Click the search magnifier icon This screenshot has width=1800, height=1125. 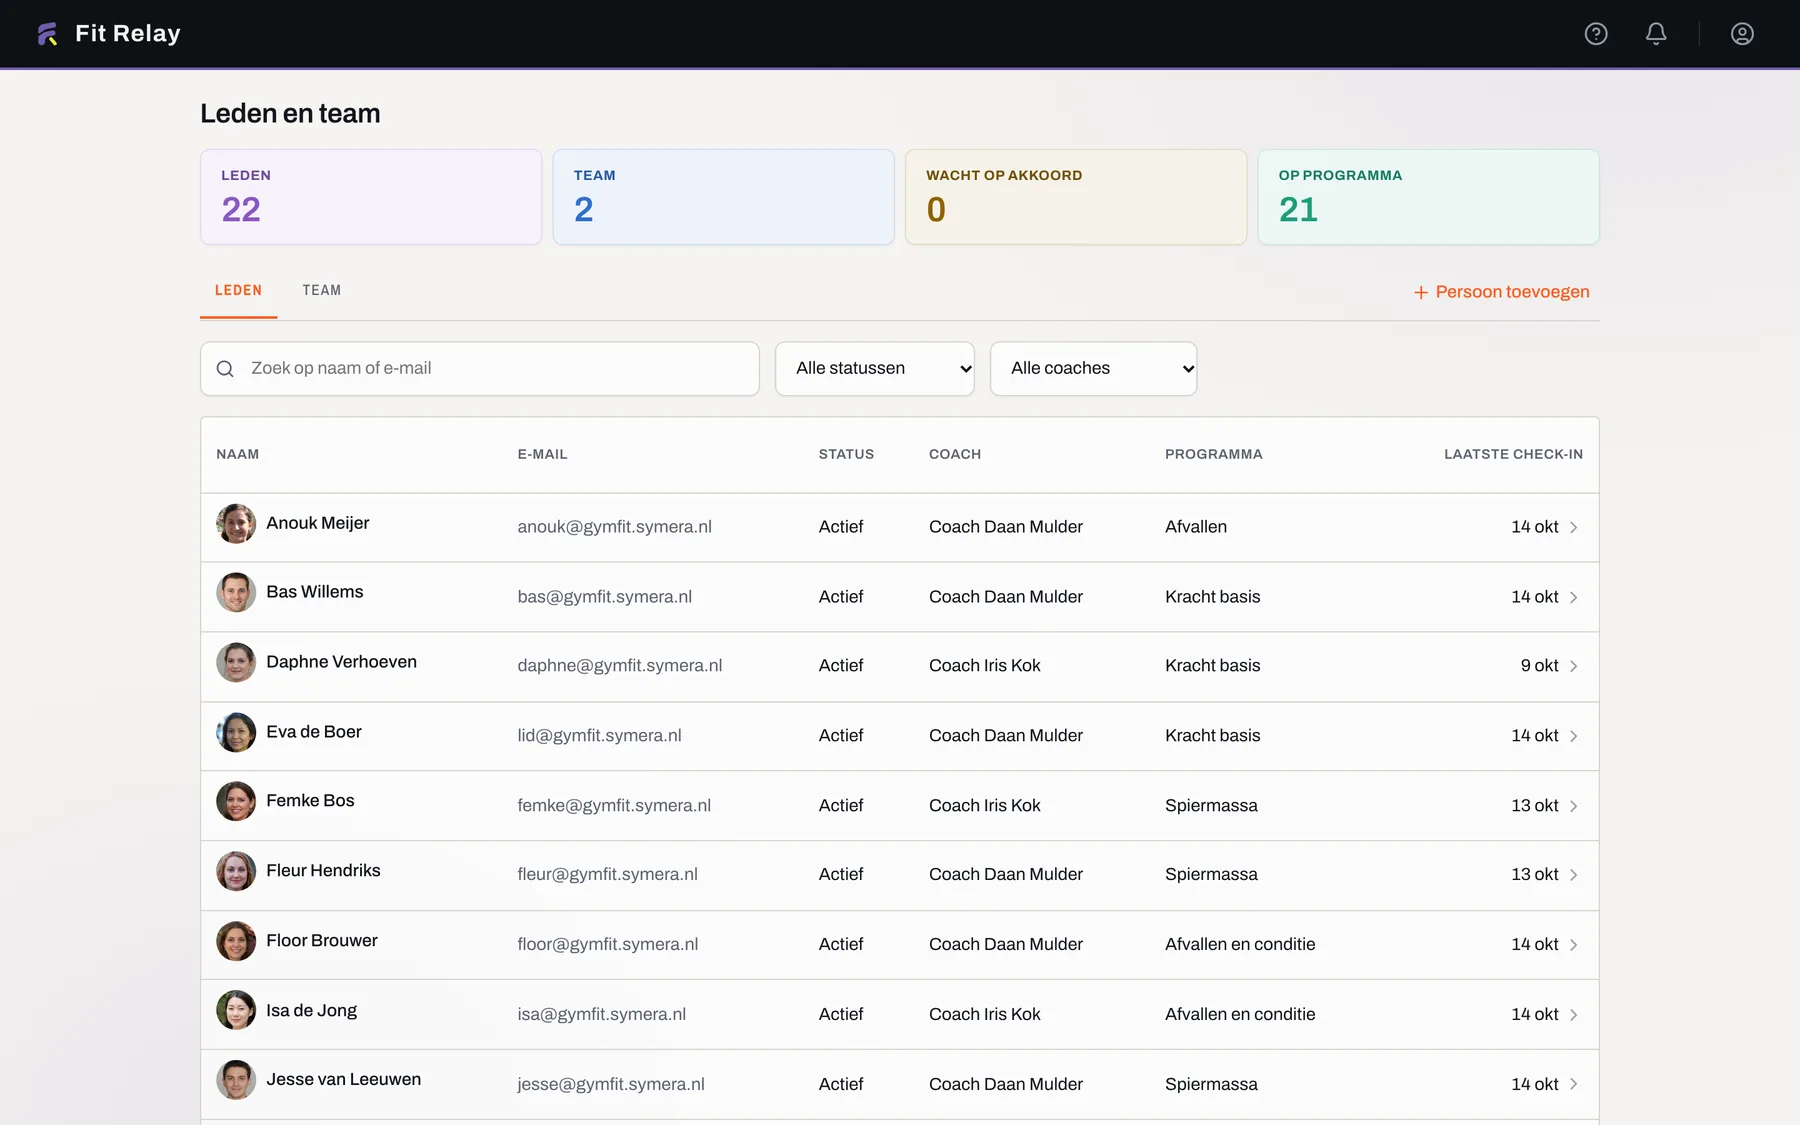[x=225, y=369]
